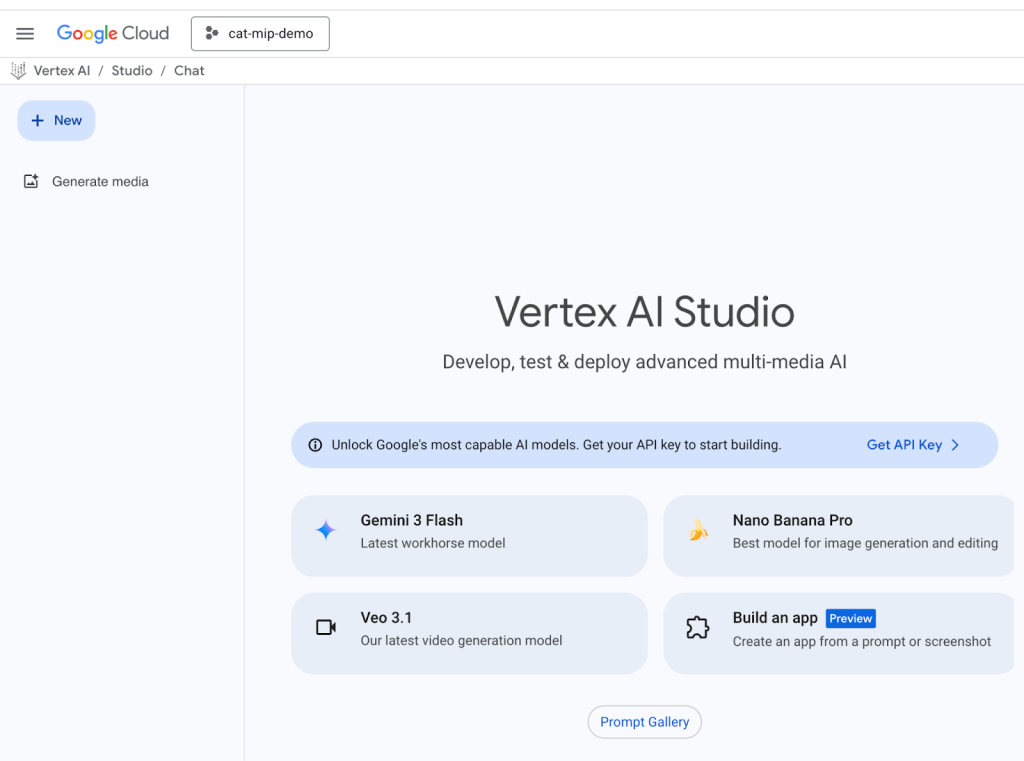Viewport: 1024px width, 761px height.
Task: Click the Build an app puzzle icon
Action: coord(698,628)
